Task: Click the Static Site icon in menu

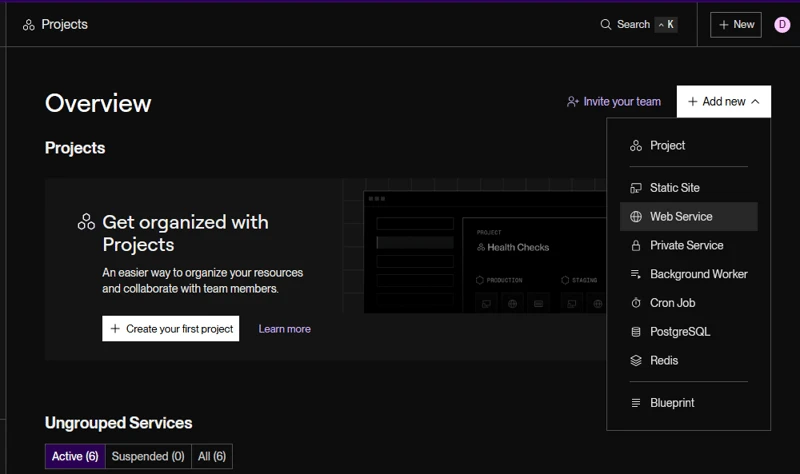Action: point(636,188)
